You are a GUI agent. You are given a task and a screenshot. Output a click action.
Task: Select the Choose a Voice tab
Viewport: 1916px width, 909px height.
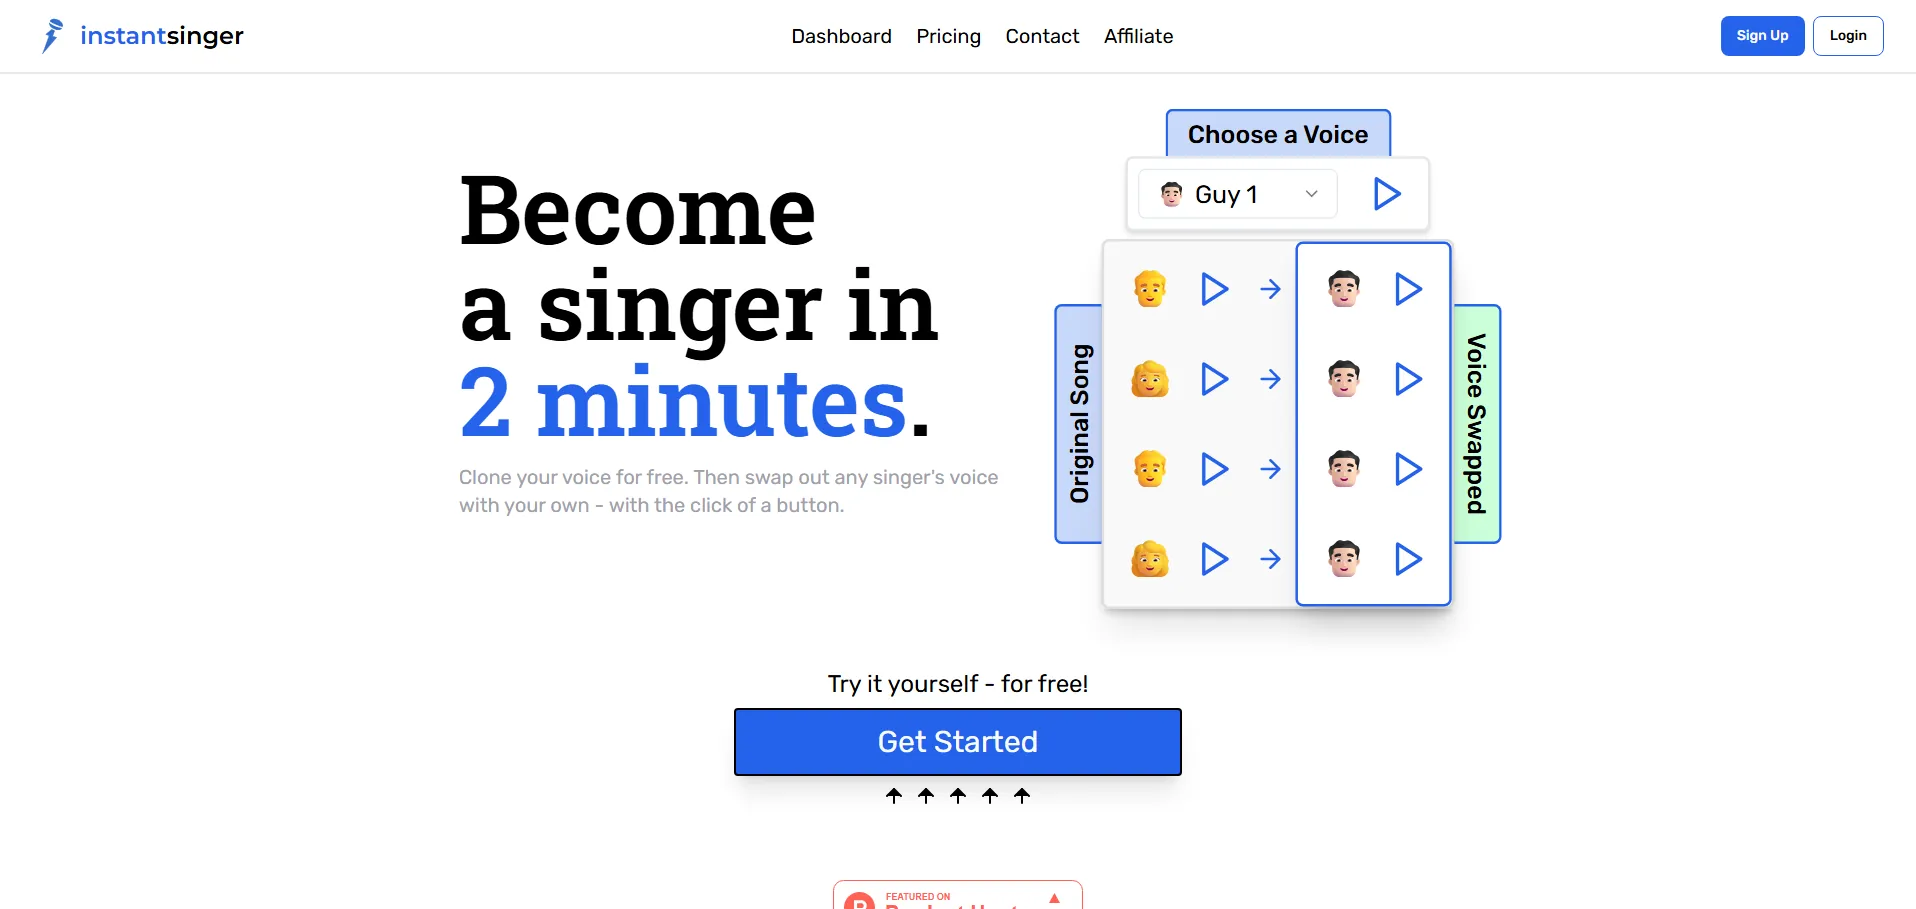(1278, 134)
